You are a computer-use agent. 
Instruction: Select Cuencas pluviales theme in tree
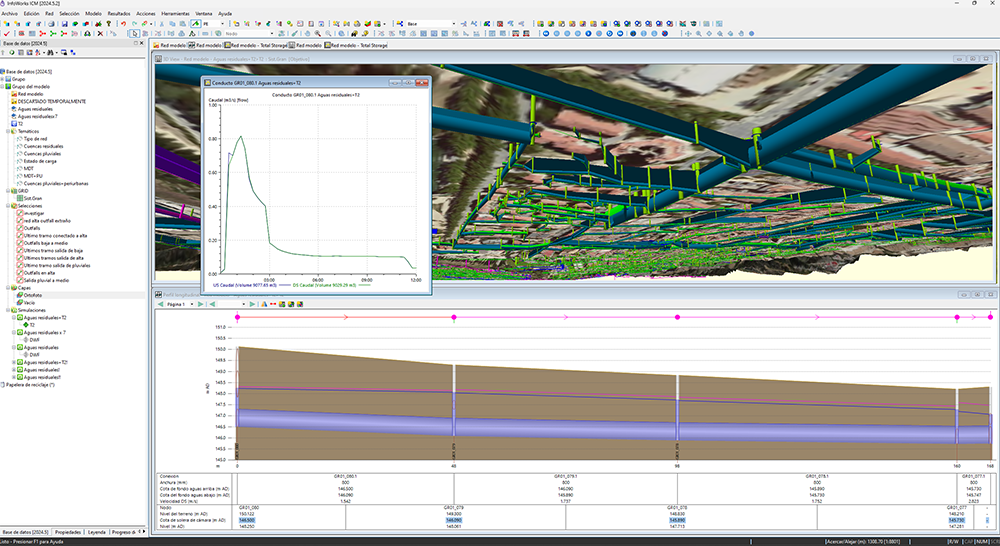(x=43, y=153)
